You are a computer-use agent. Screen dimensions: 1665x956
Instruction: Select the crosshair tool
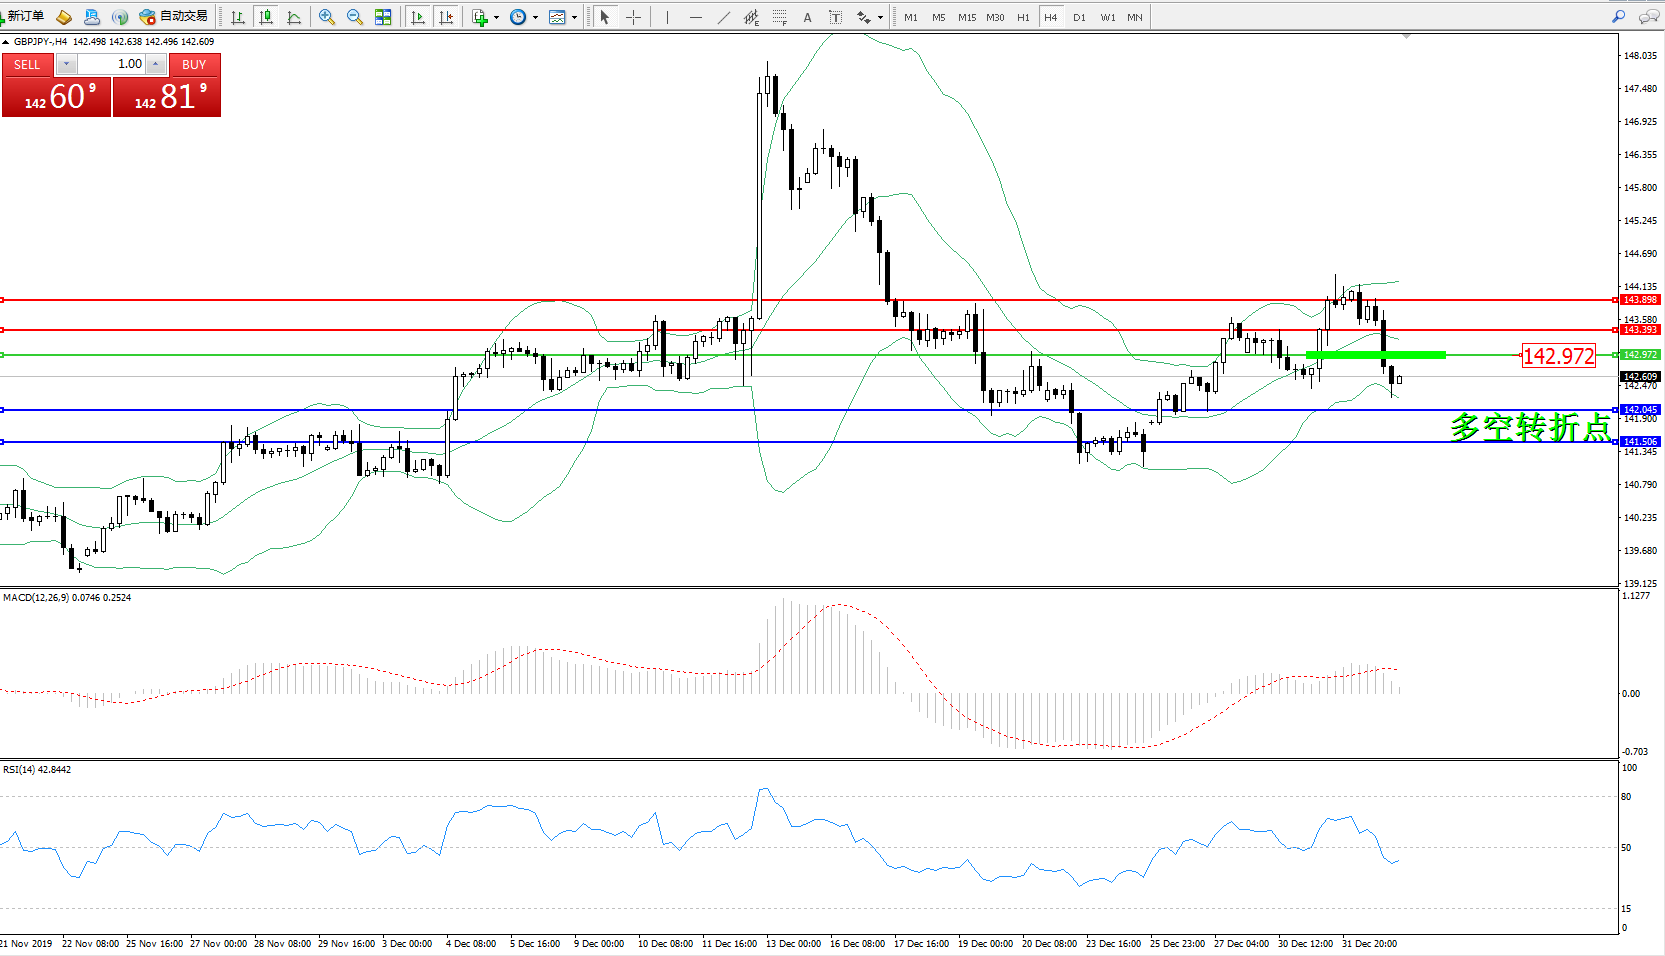[x=633, y=17]
